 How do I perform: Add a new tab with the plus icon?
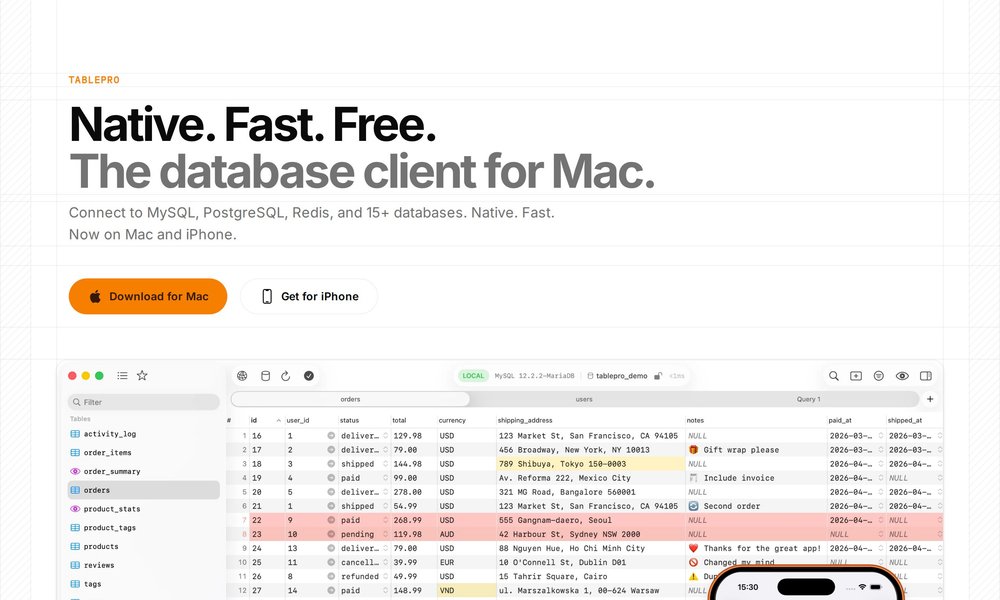930,399
